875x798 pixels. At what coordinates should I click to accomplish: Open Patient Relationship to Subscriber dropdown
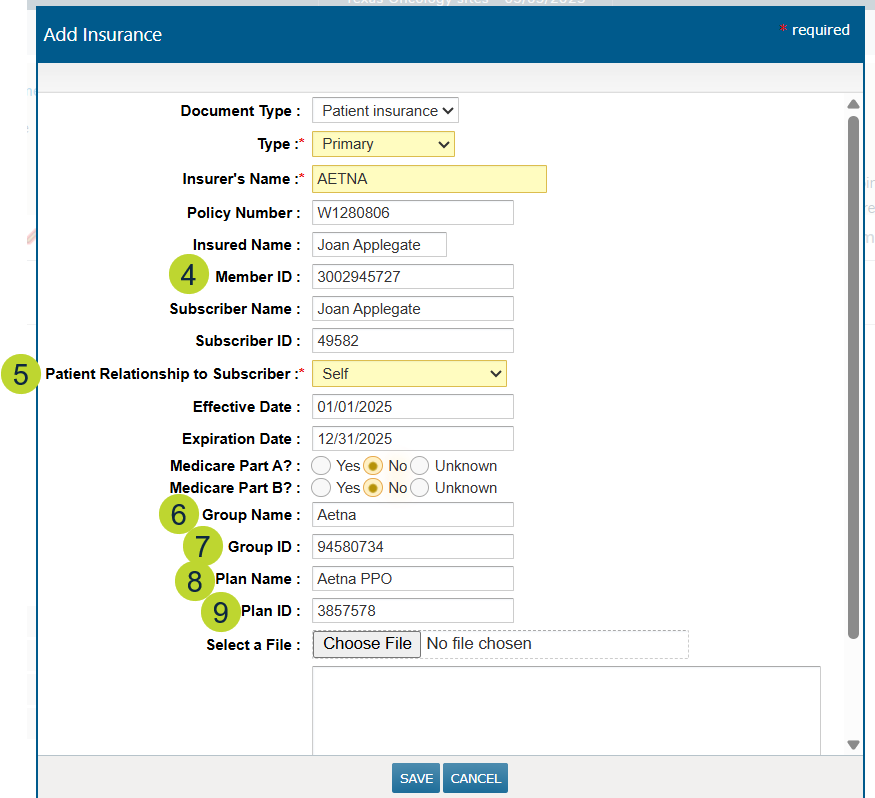click(x=409, y=374)
